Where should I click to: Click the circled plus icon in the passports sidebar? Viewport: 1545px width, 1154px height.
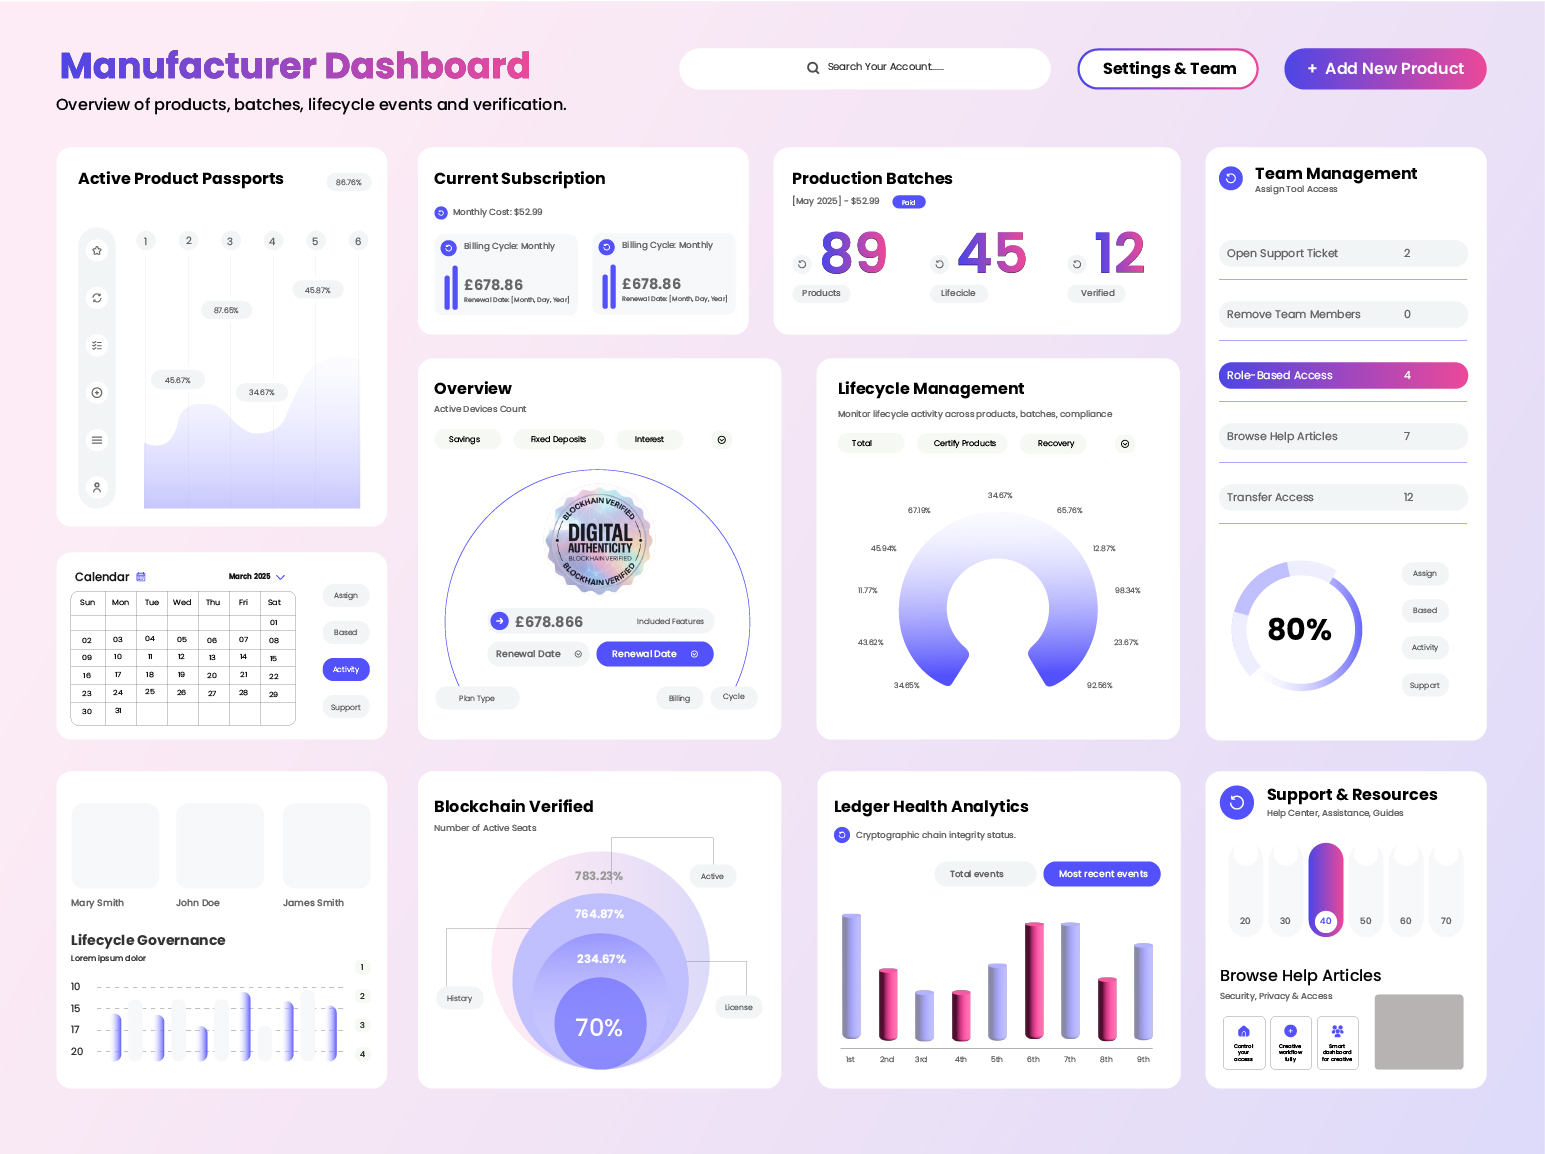97,393
